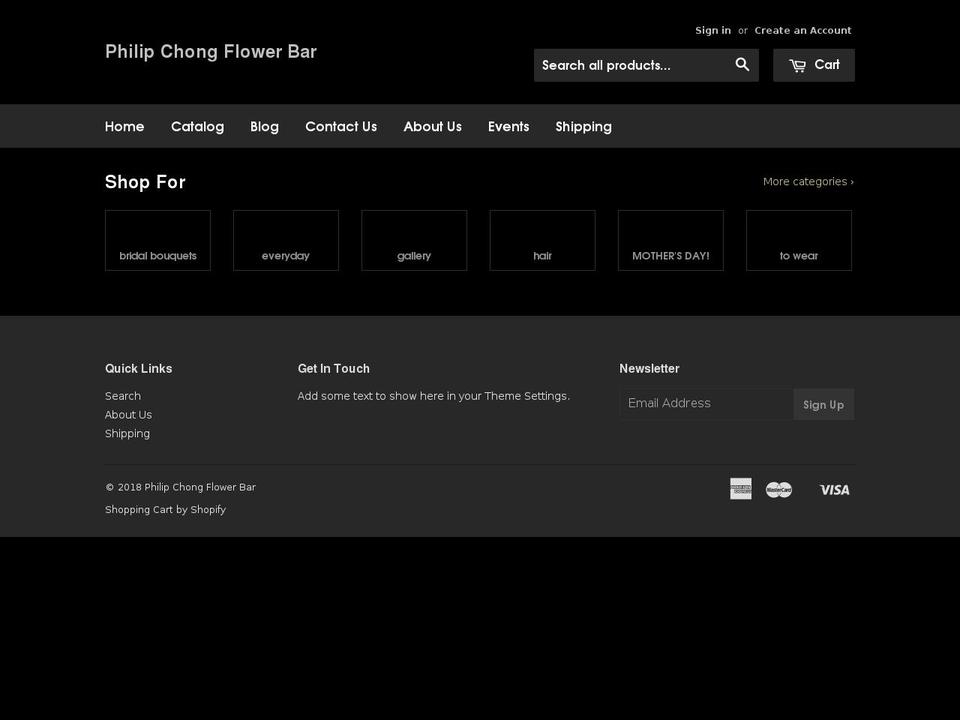
Task: Go to Catalog in the navigation bar
Action: pos(197,127)
